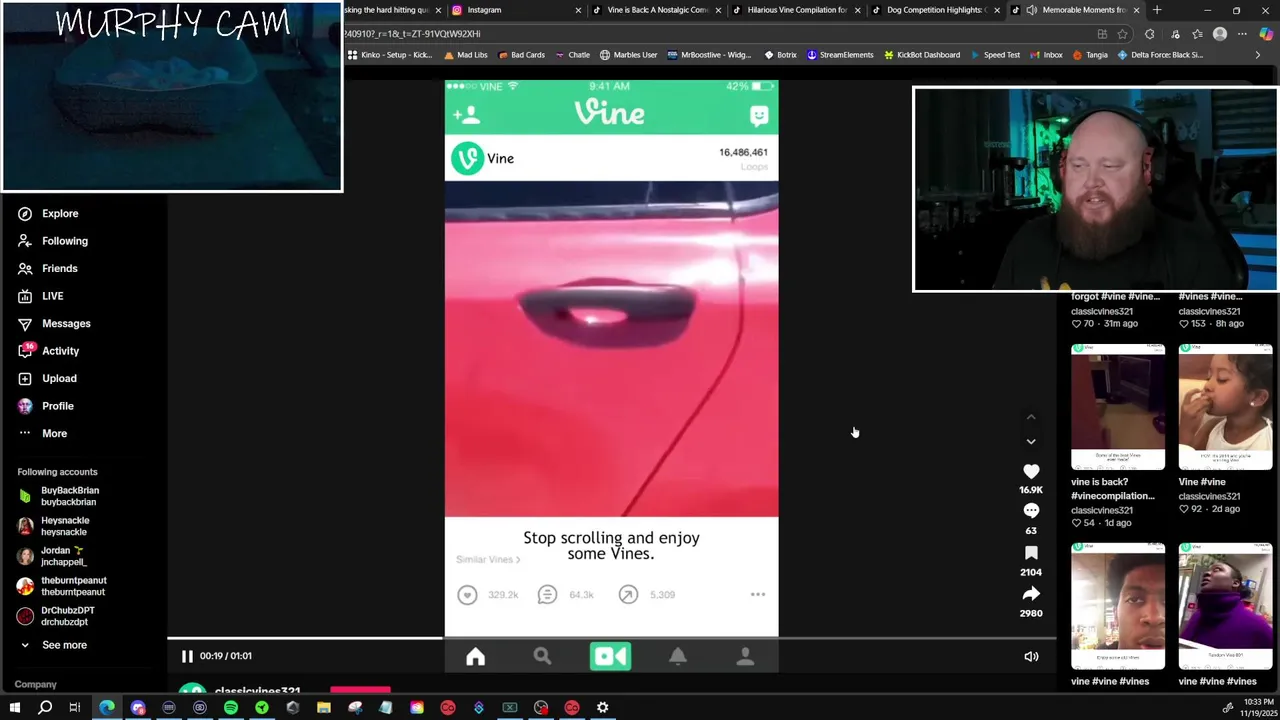Open Gmail Inbox bookmark
The width and height of the screenshot is (1280, 720).
coord(1045,55)
